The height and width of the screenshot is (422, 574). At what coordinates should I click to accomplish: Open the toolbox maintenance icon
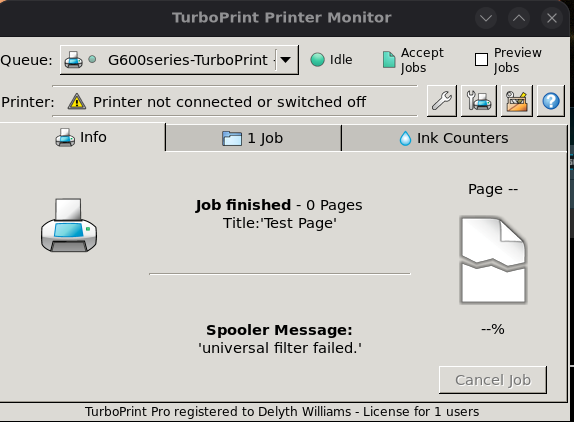point(517,101)
